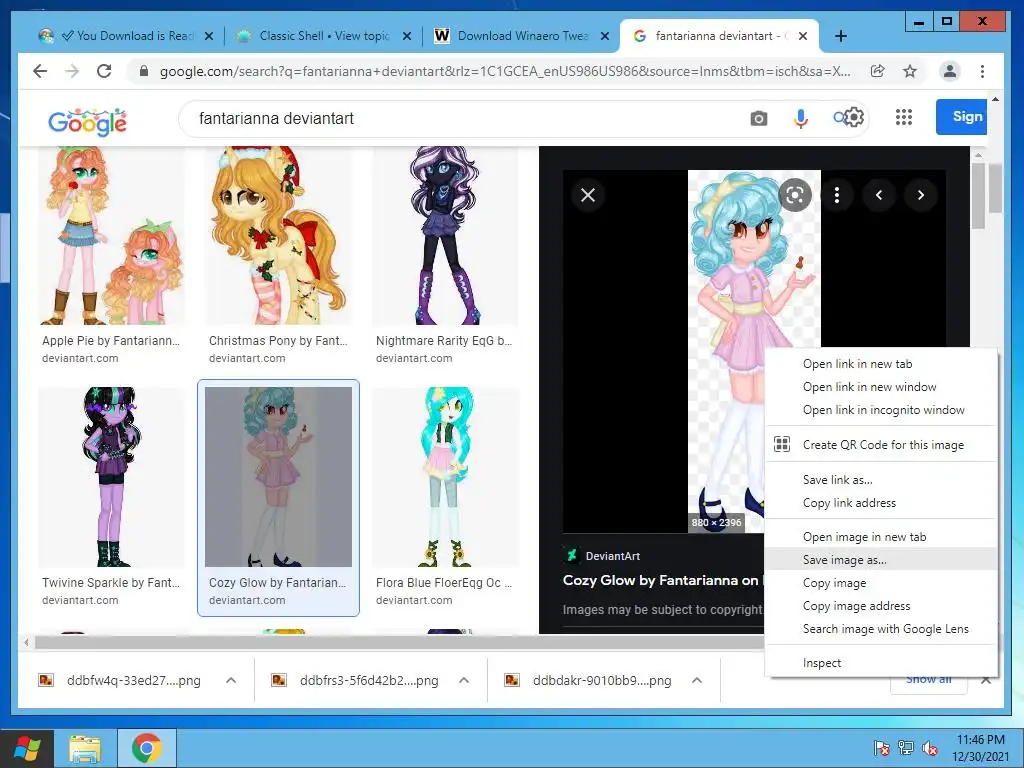Select Copy link address
This screenshot has width=1024, height=768.
880,503
